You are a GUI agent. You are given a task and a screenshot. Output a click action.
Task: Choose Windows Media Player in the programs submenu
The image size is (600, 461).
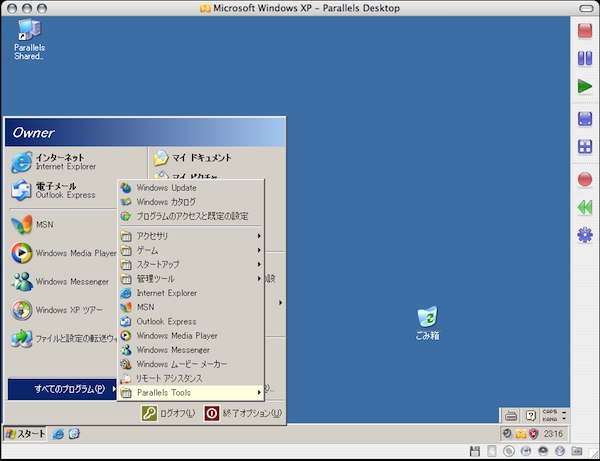pyautogui.click(x=191, y=336)
